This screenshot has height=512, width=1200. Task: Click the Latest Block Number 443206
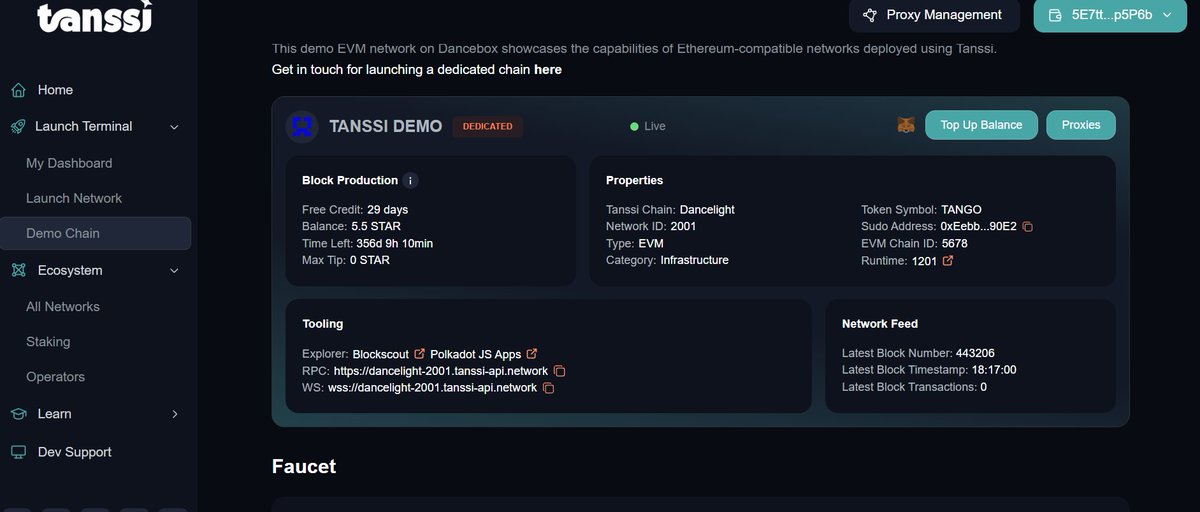coord(976,353)
